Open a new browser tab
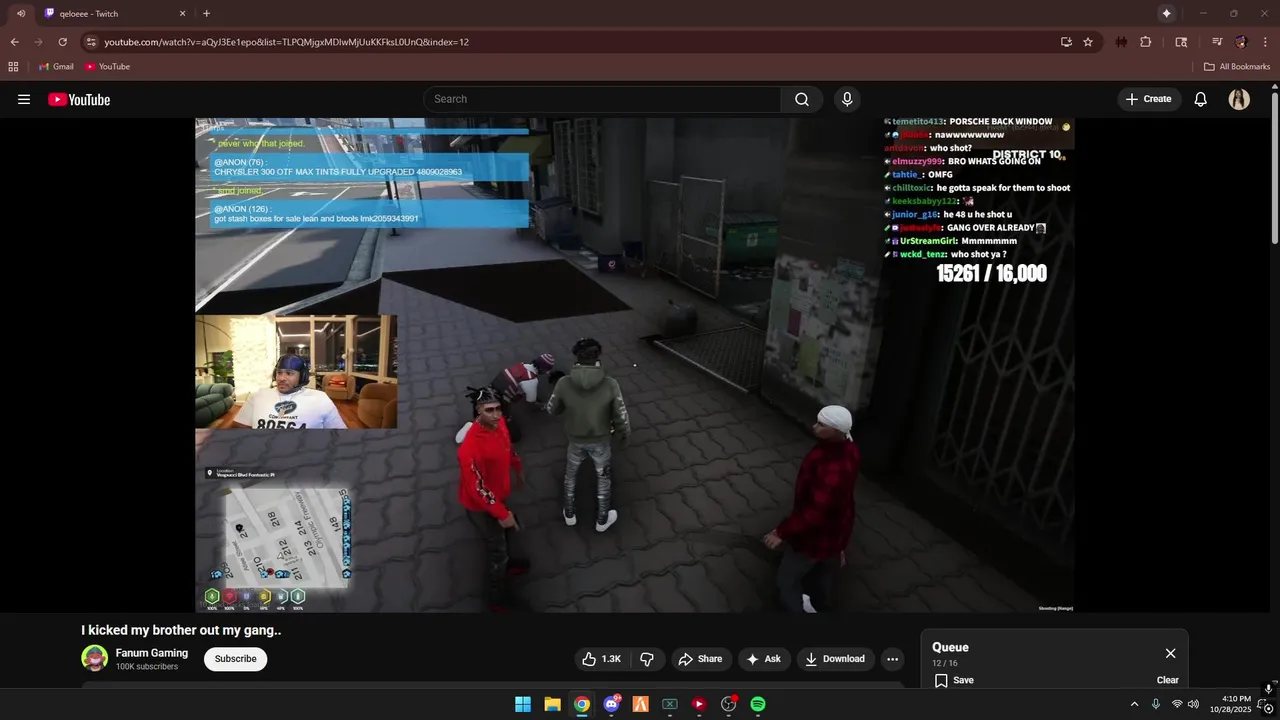This screenshot has width=1280, height=720. point(206,13)
